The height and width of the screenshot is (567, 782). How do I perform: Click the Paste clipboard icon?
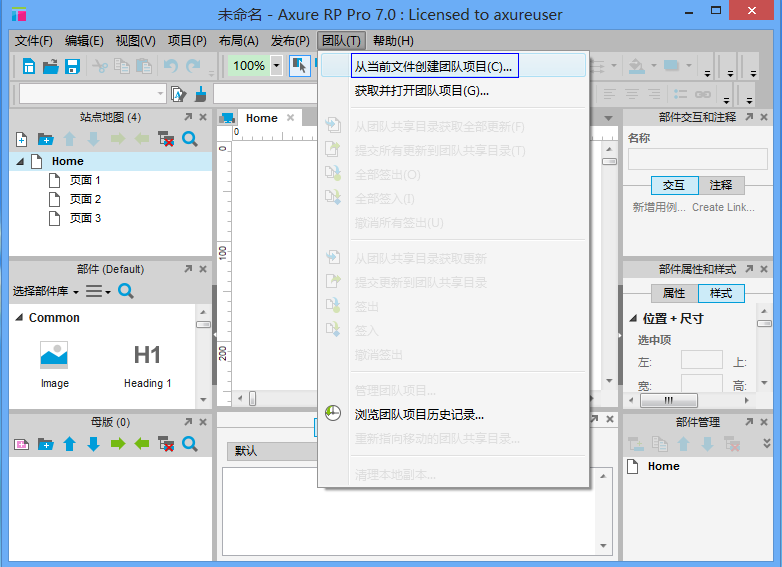pos(144,66)
